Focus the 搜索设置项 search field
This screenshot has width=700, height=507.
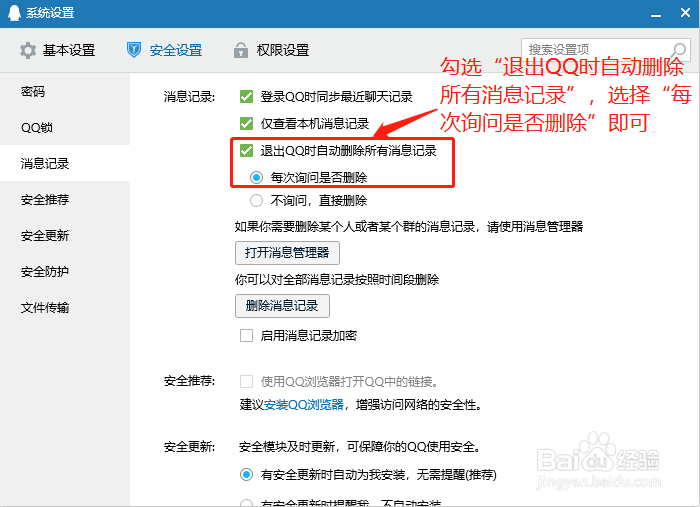point(606,49)
